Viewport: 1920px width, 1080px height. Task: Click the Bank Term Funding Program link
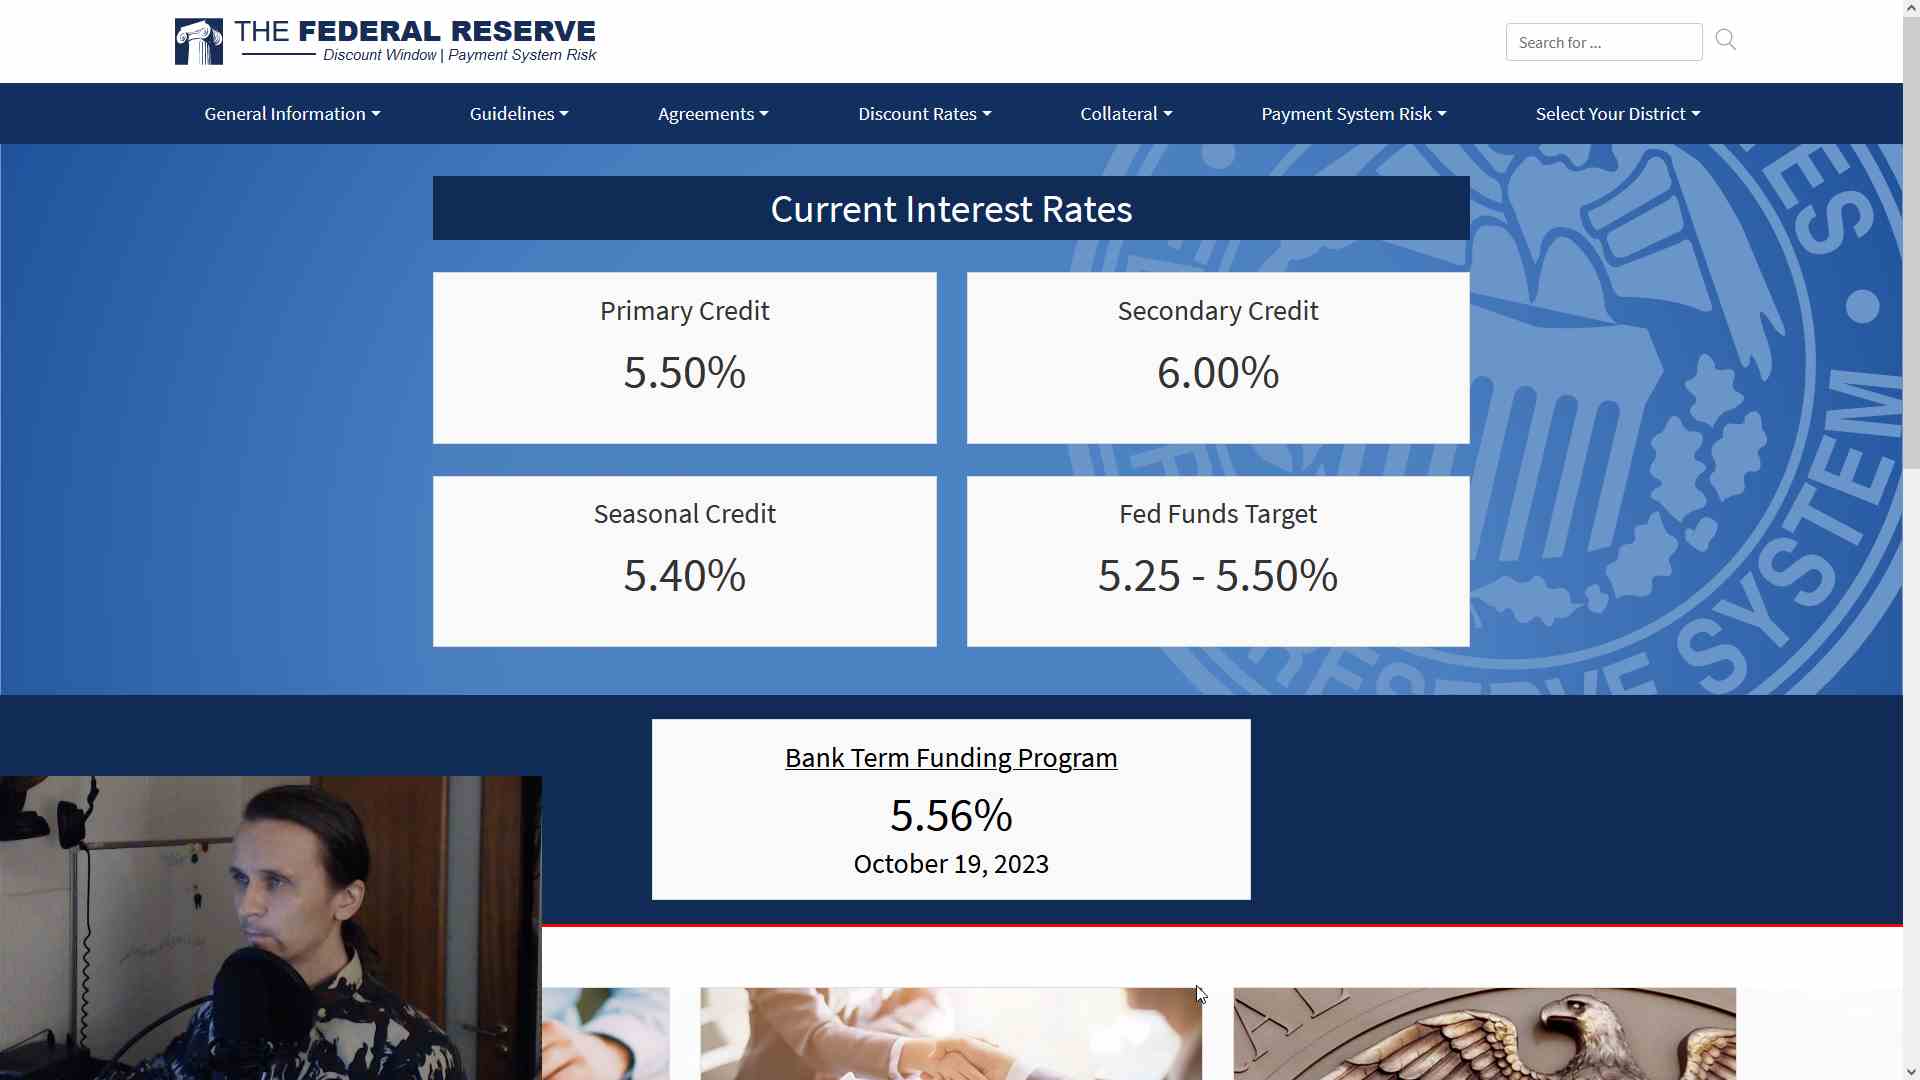(951, 758)
